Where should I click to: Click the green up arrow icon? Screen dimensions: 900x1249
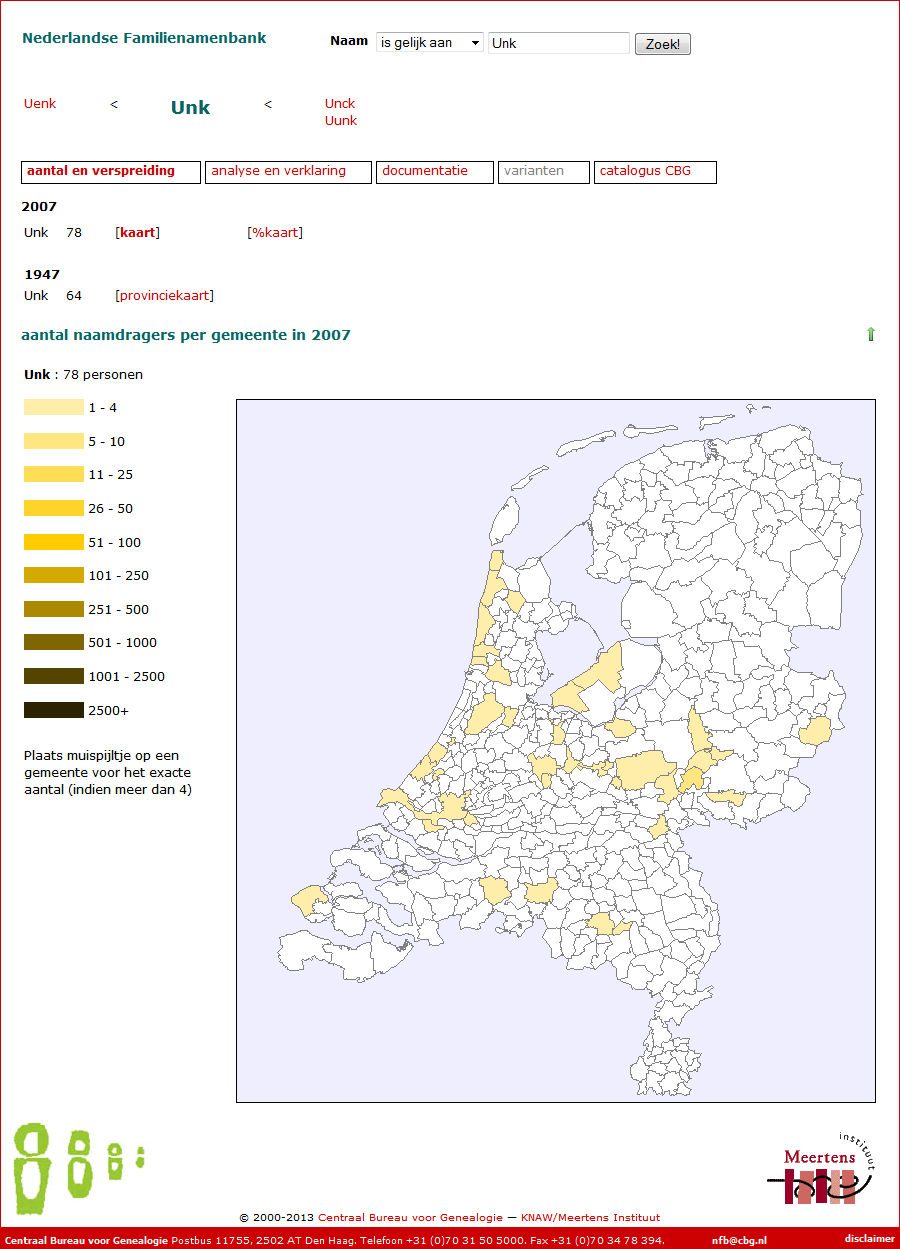(870, 335)
